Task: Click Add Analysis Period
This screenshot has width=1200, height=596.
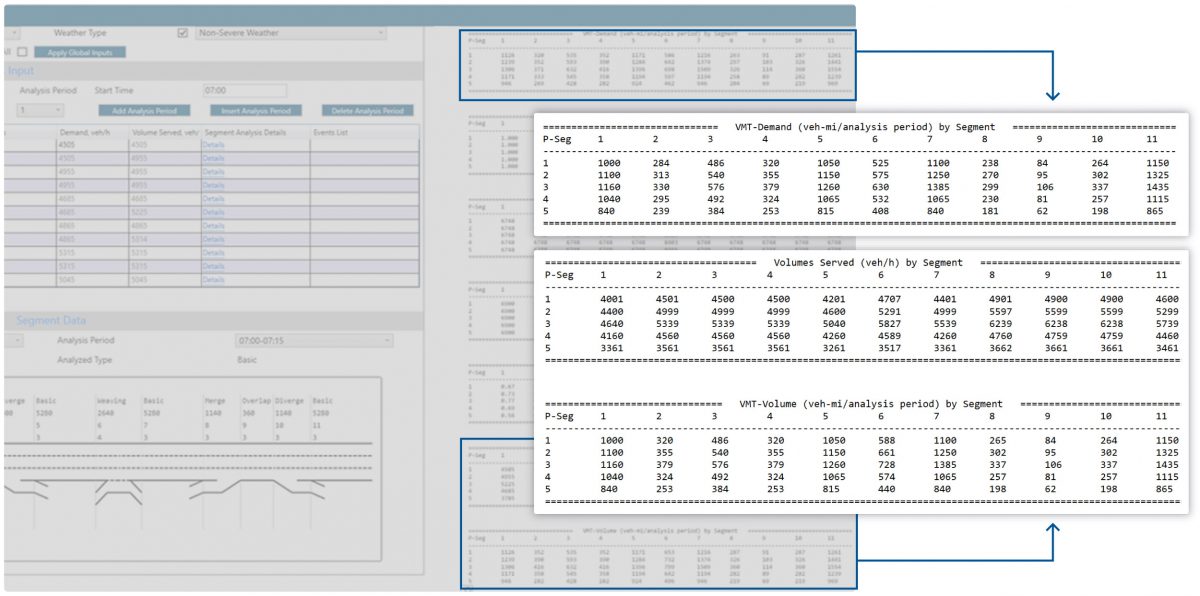Action: [x=145, y=109]
